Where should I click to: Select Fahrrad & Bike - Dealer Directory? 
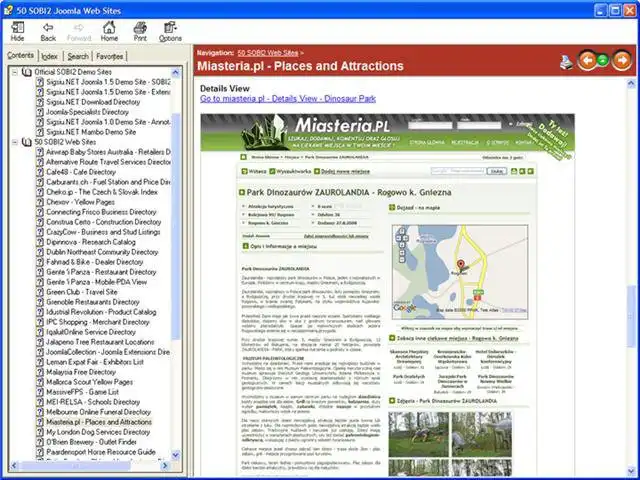point(95,262)
